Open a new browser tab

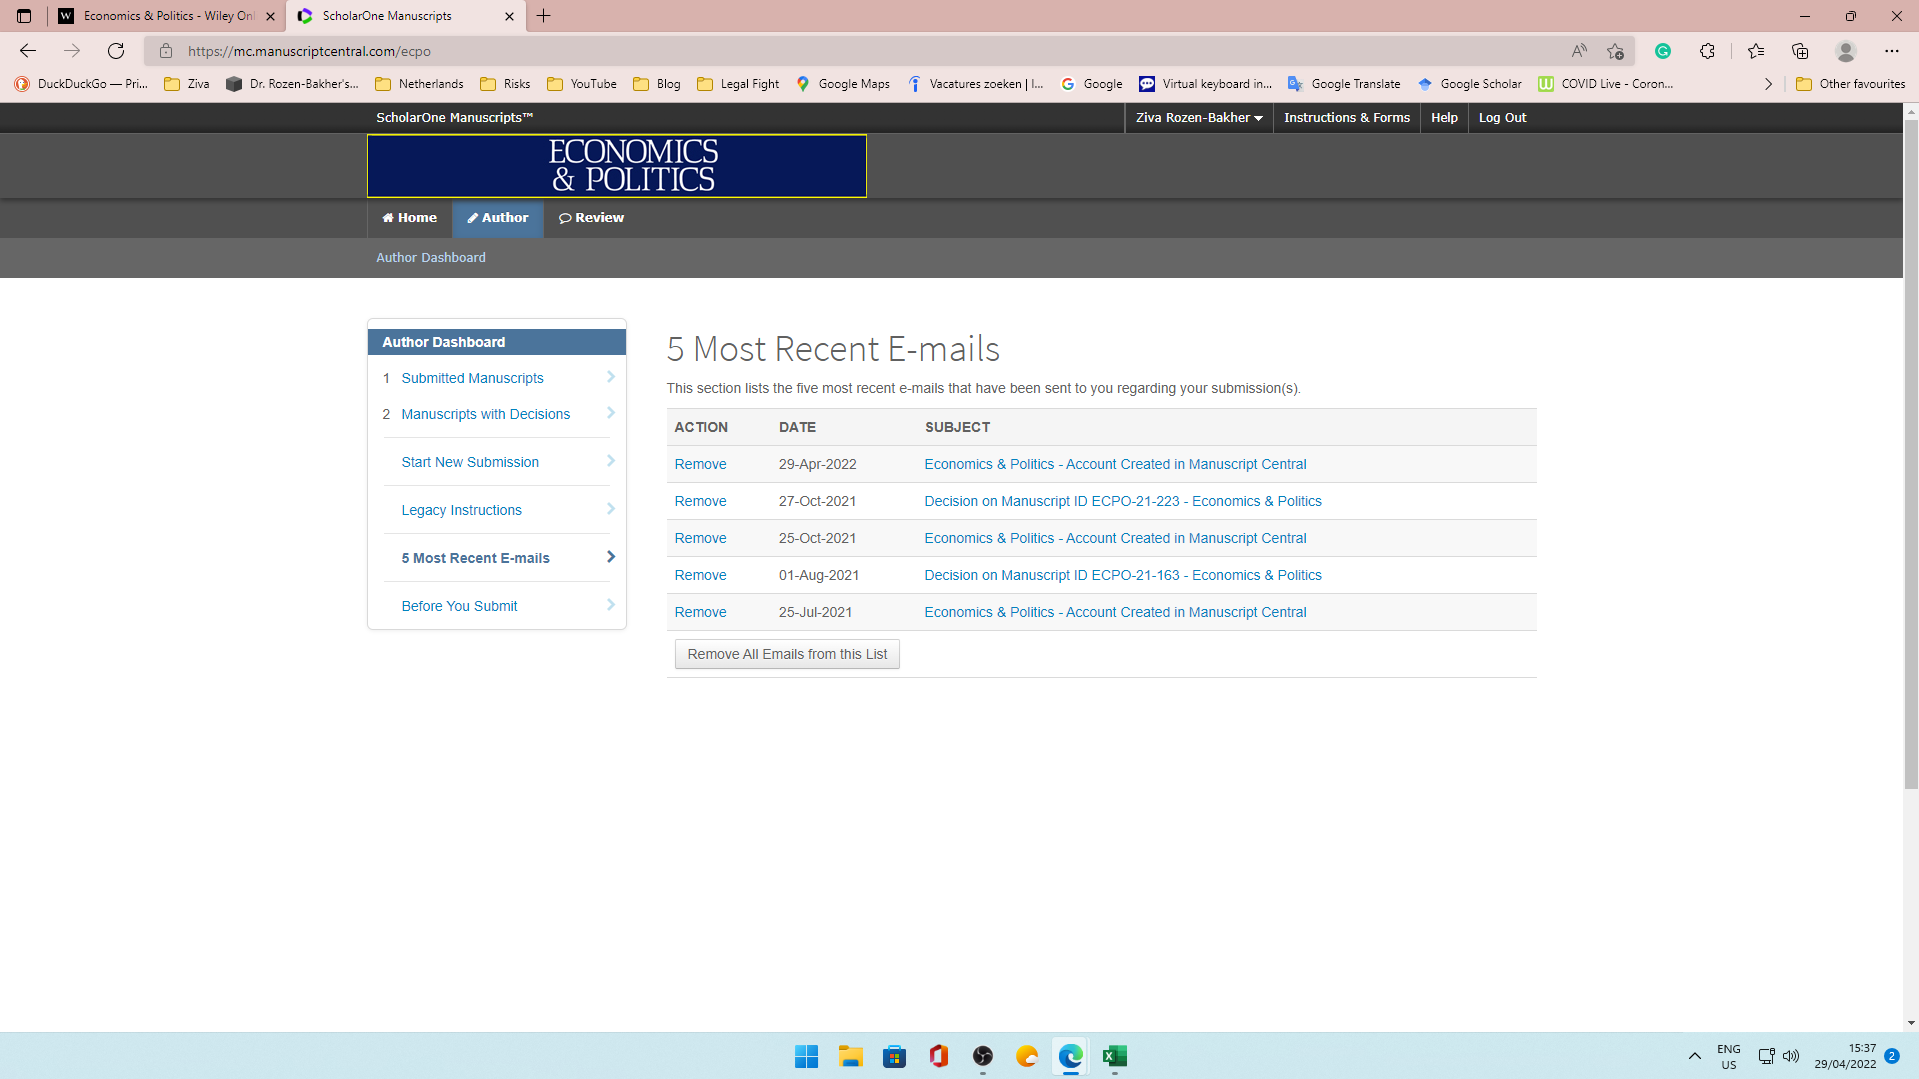coord(544,16)
